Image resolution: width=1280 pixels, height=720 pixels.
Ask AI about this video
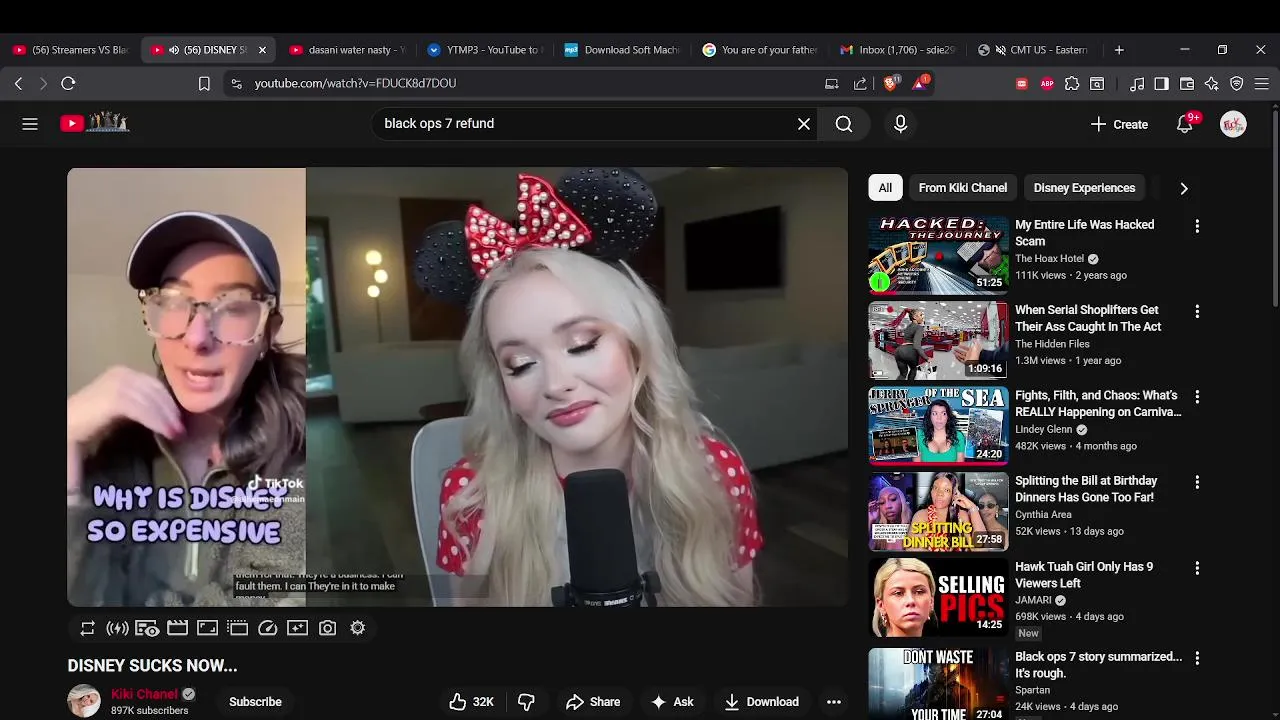(x=672, y=702)
